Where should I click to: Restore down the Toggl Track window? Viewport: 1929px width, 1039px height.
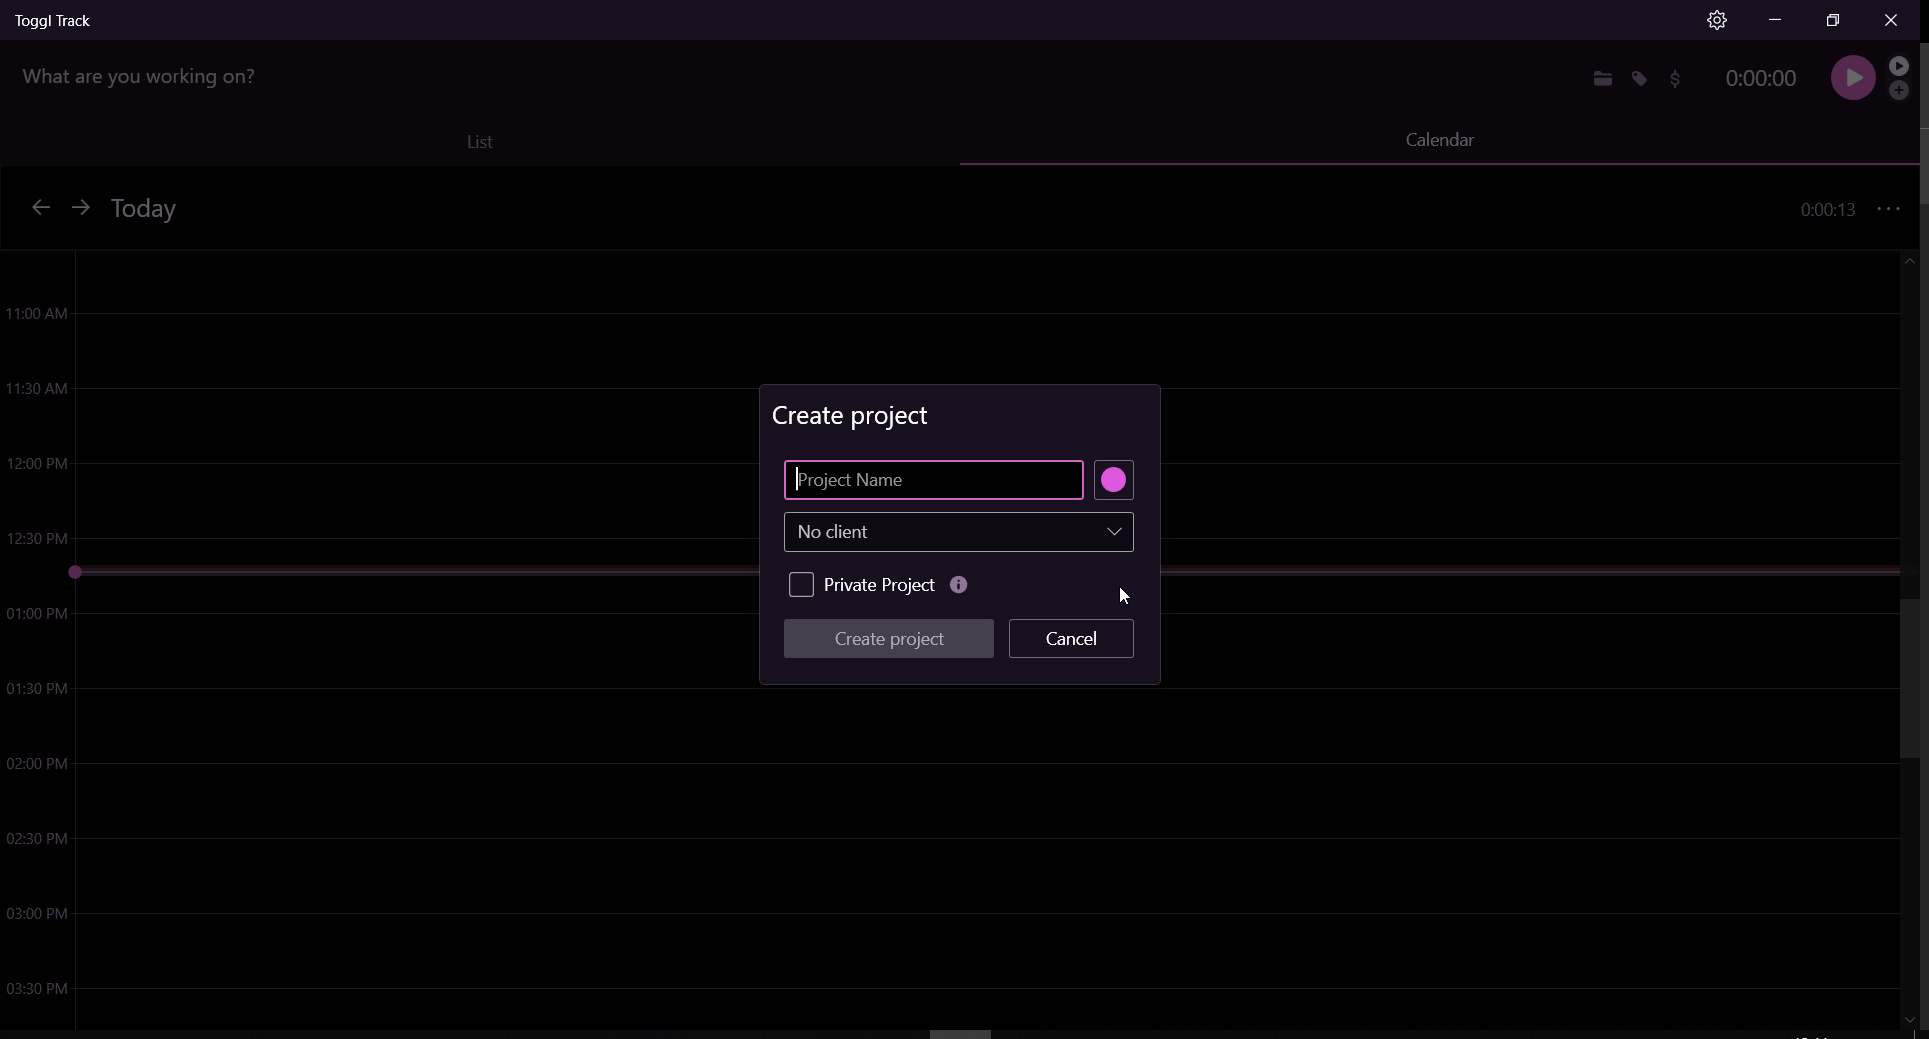click(1833, 20)
